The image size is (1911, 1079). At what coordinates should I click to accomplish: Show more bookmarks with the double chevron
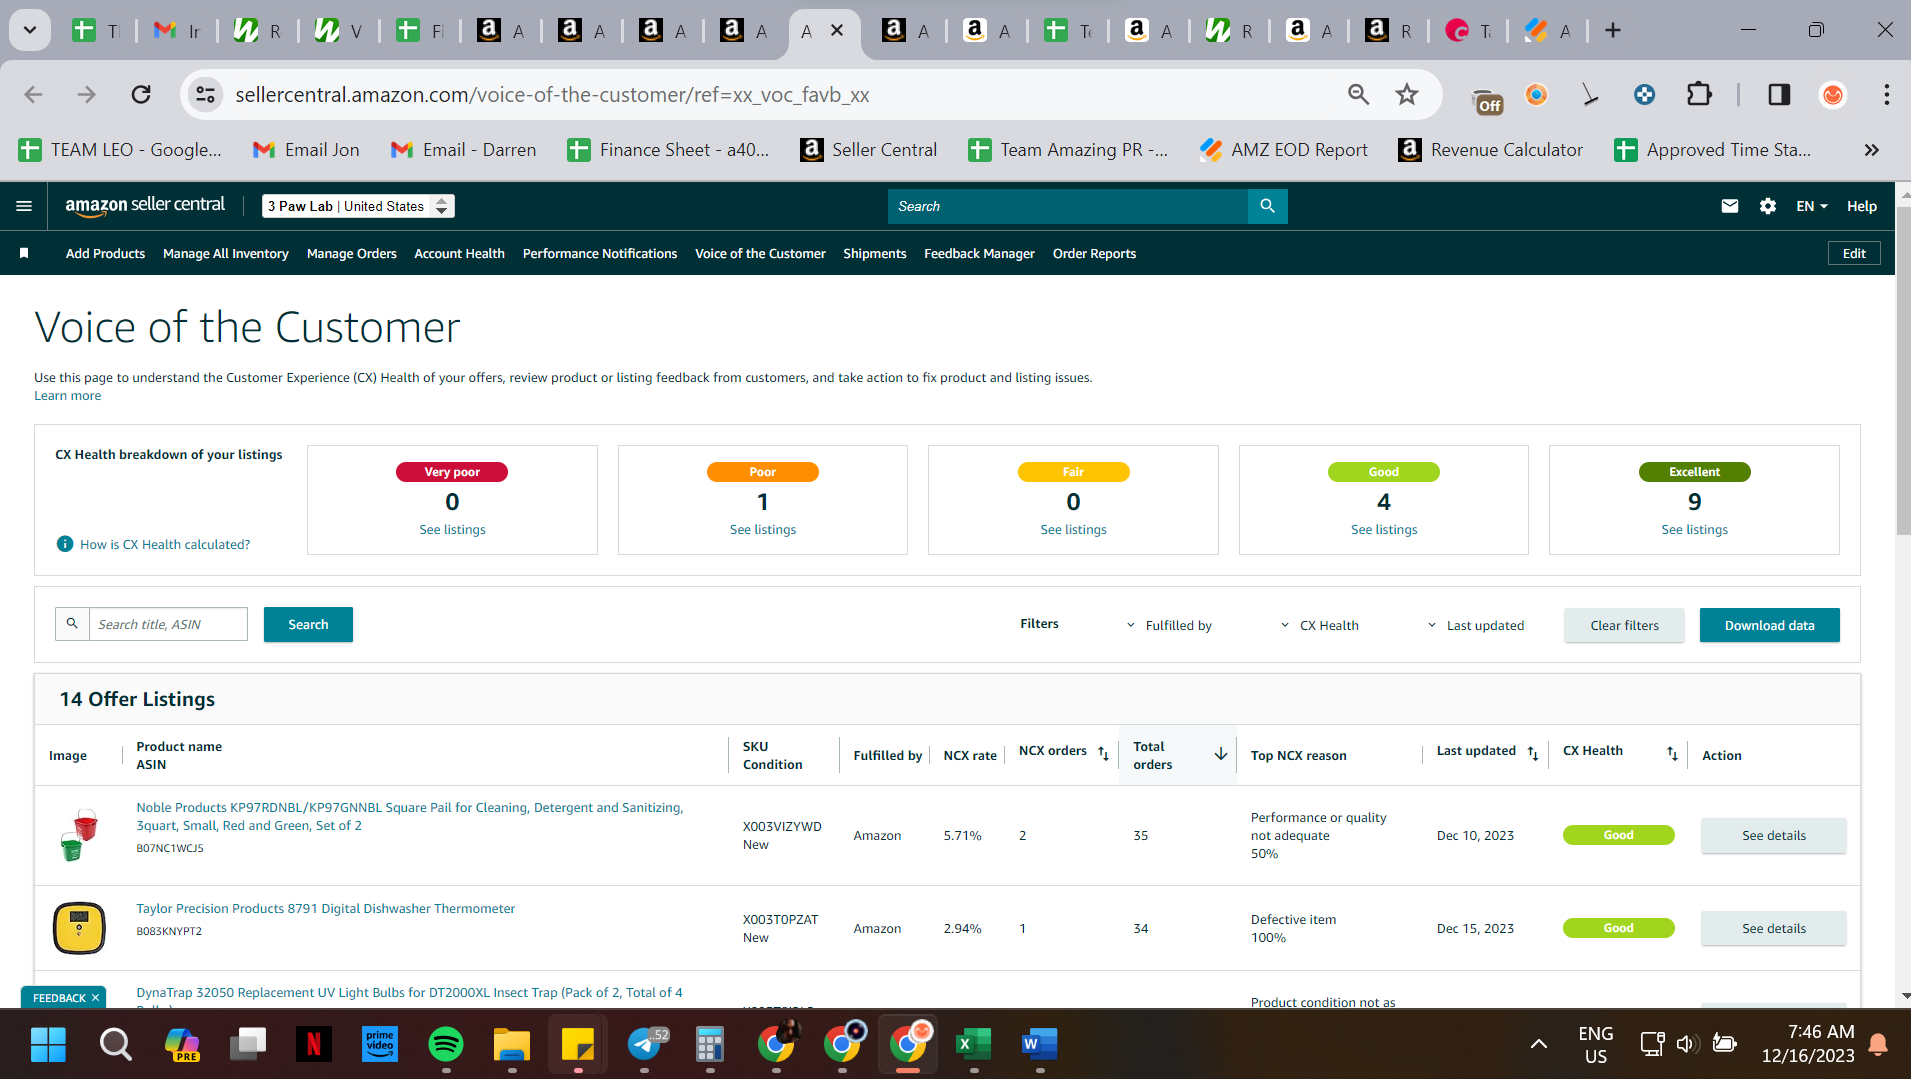pyautogui.click(x=1871, y=150)
